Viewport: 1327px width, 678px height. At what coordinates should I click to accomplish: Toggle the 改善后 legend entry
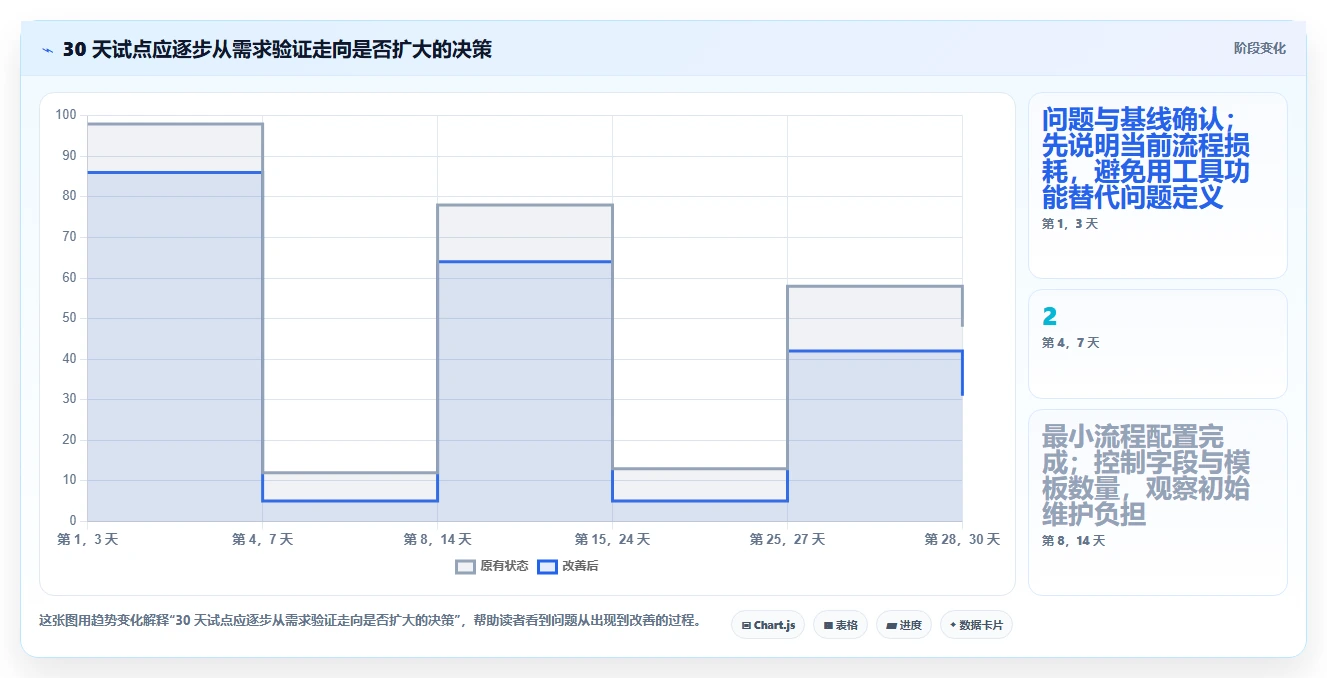click(568, 566)
